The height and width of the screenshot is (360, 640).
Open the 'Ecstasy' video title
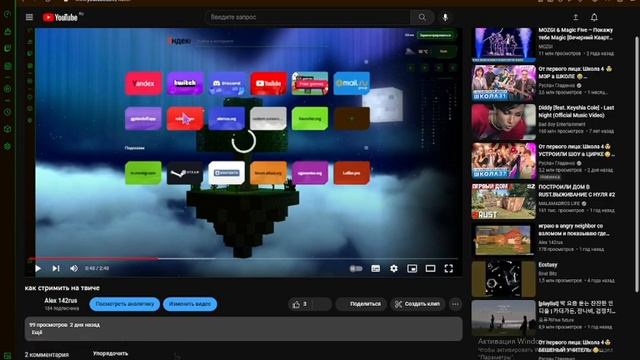pyautogui.click(x=548, y=265)
